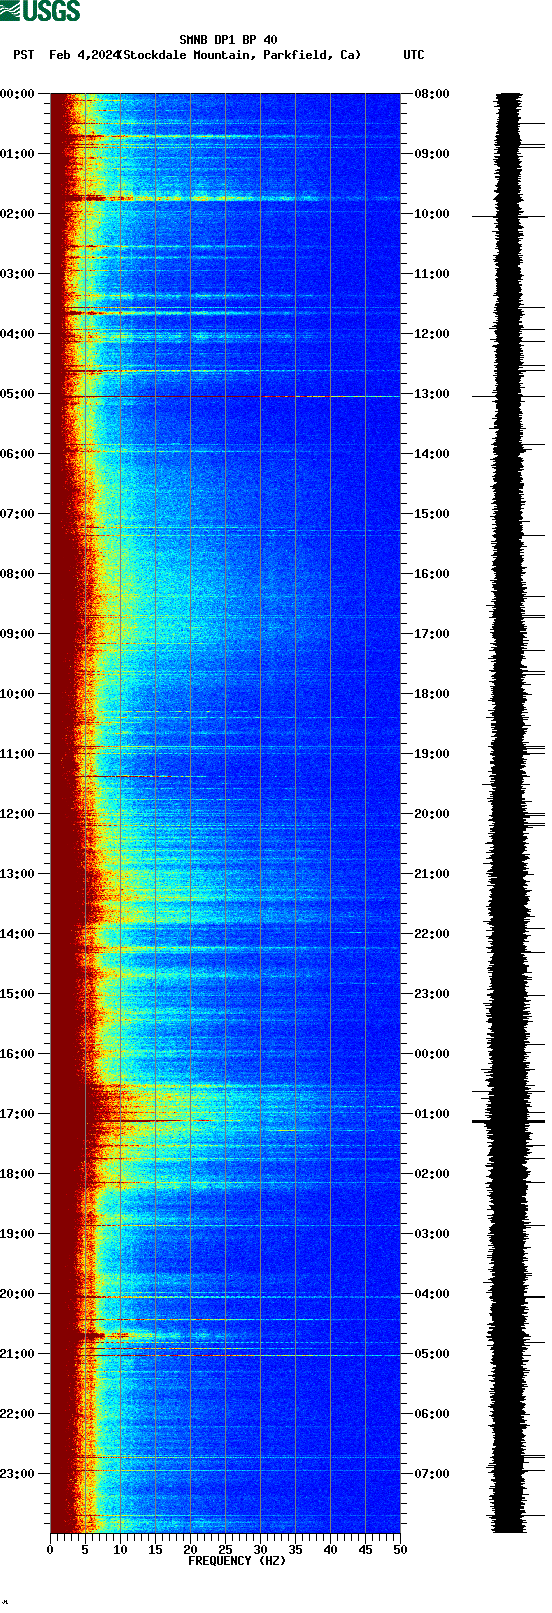Click the '02:00' label on the UTC axis
This screenshot has width=552, height=1613.
click(432, 1174)
